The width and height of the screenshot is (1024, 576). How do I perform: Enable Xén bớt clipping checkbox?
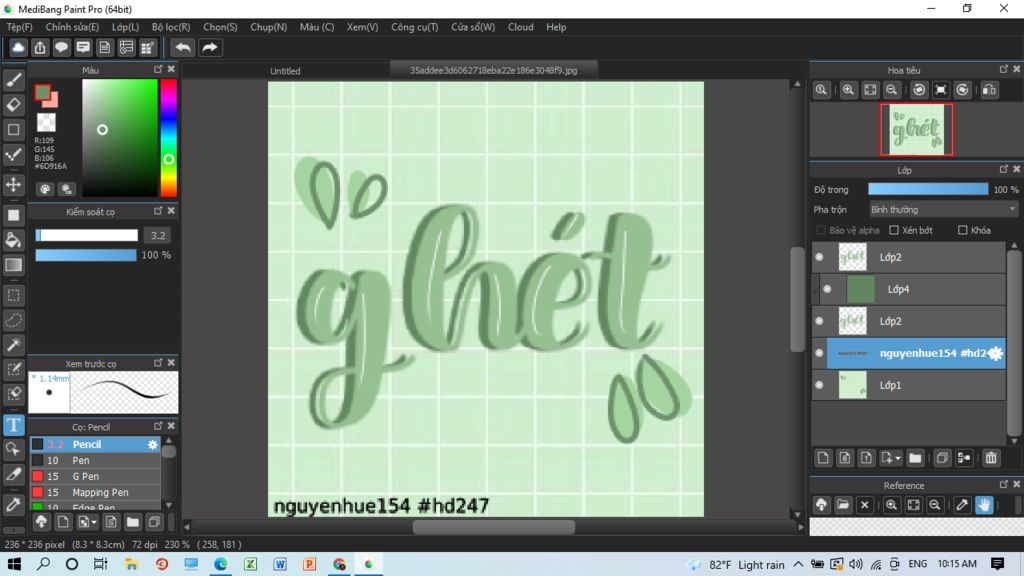click(894, 231)
